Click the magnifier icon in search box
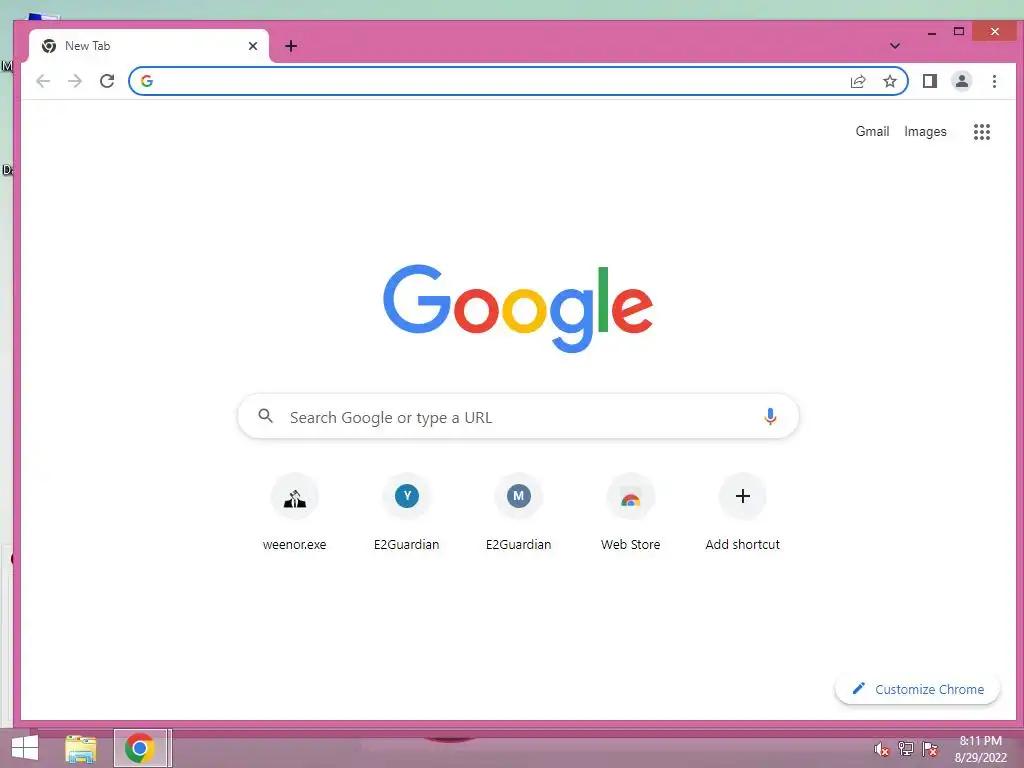The image size is (1024, 768). point(265,416)
